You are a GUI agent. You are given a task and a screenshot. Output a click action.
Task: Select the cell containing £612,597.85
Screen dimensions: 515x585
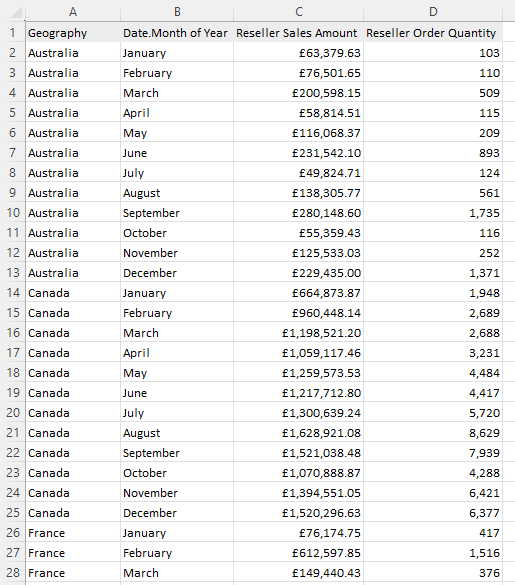(x=298, y=553)
